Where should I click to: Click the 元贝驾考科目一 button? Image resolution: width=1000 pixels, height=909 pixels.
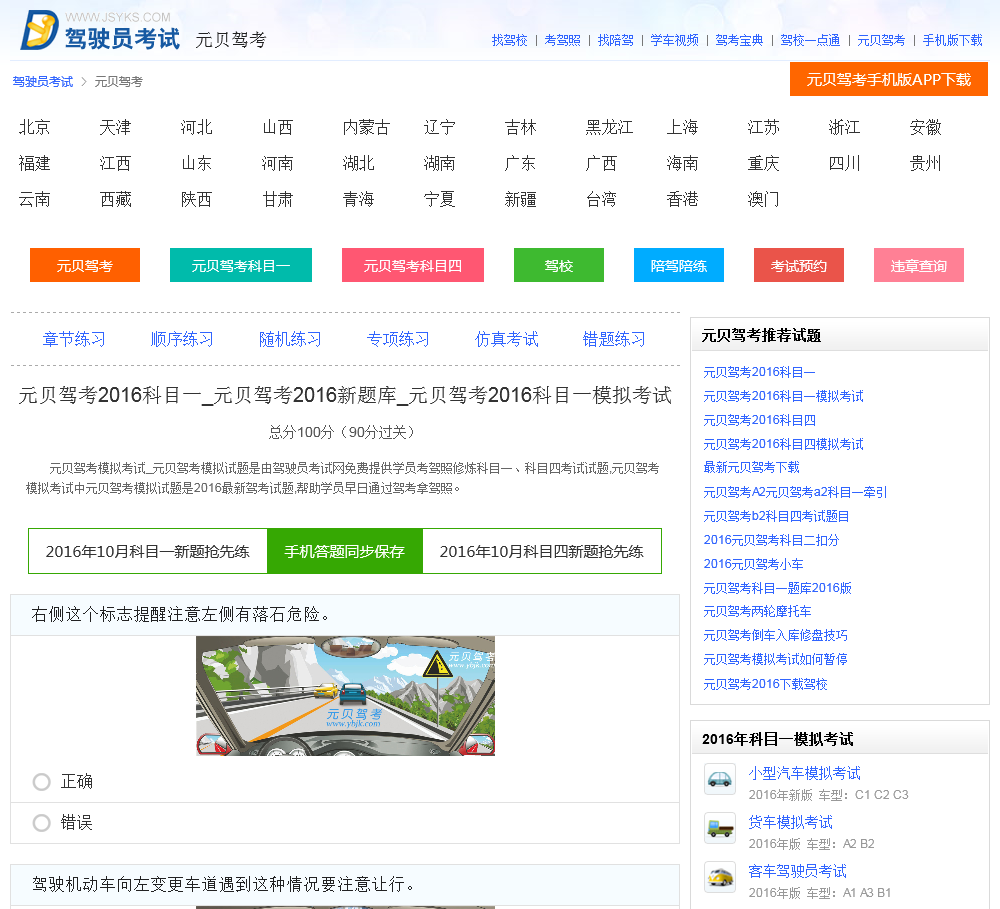[x=241, y=265]
